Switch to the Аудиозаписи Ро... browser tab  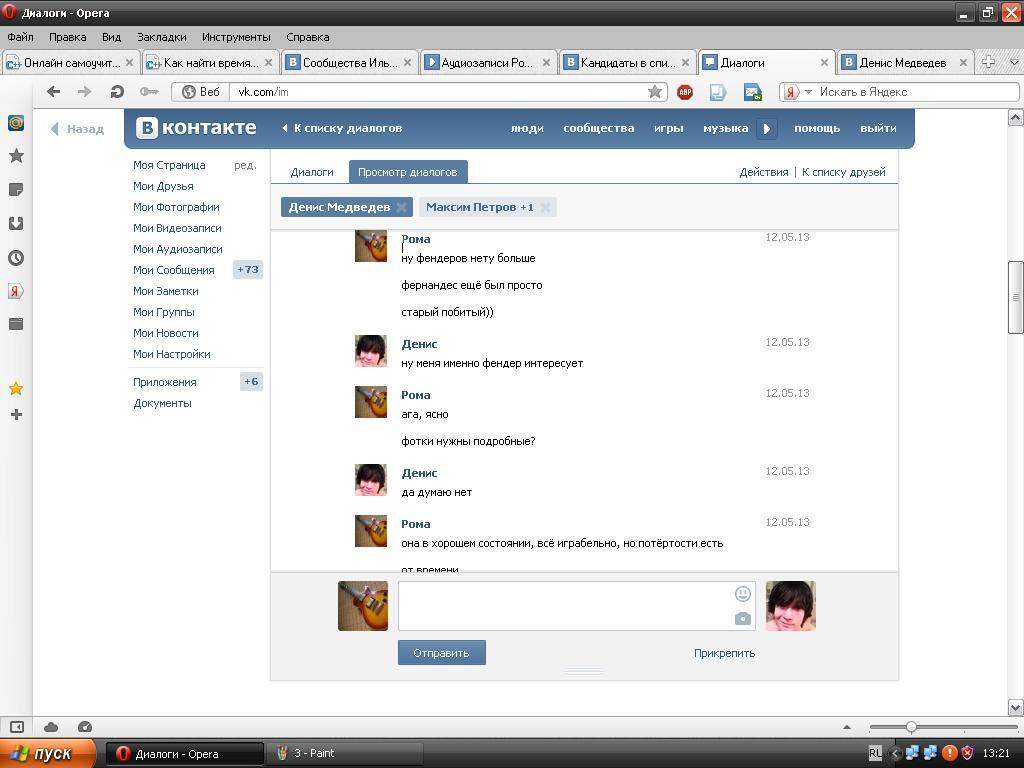(488, 63)
